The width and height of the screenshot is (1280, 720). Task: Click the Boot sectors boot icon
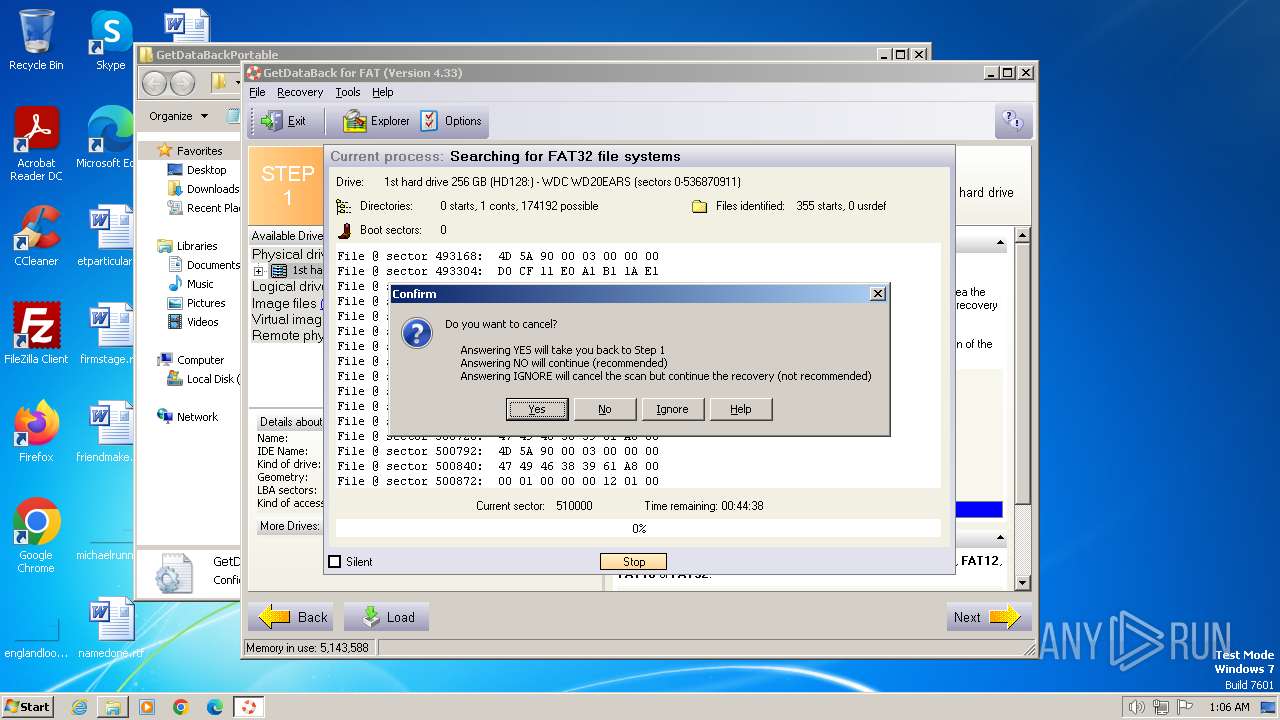click(x=344, y=230)
